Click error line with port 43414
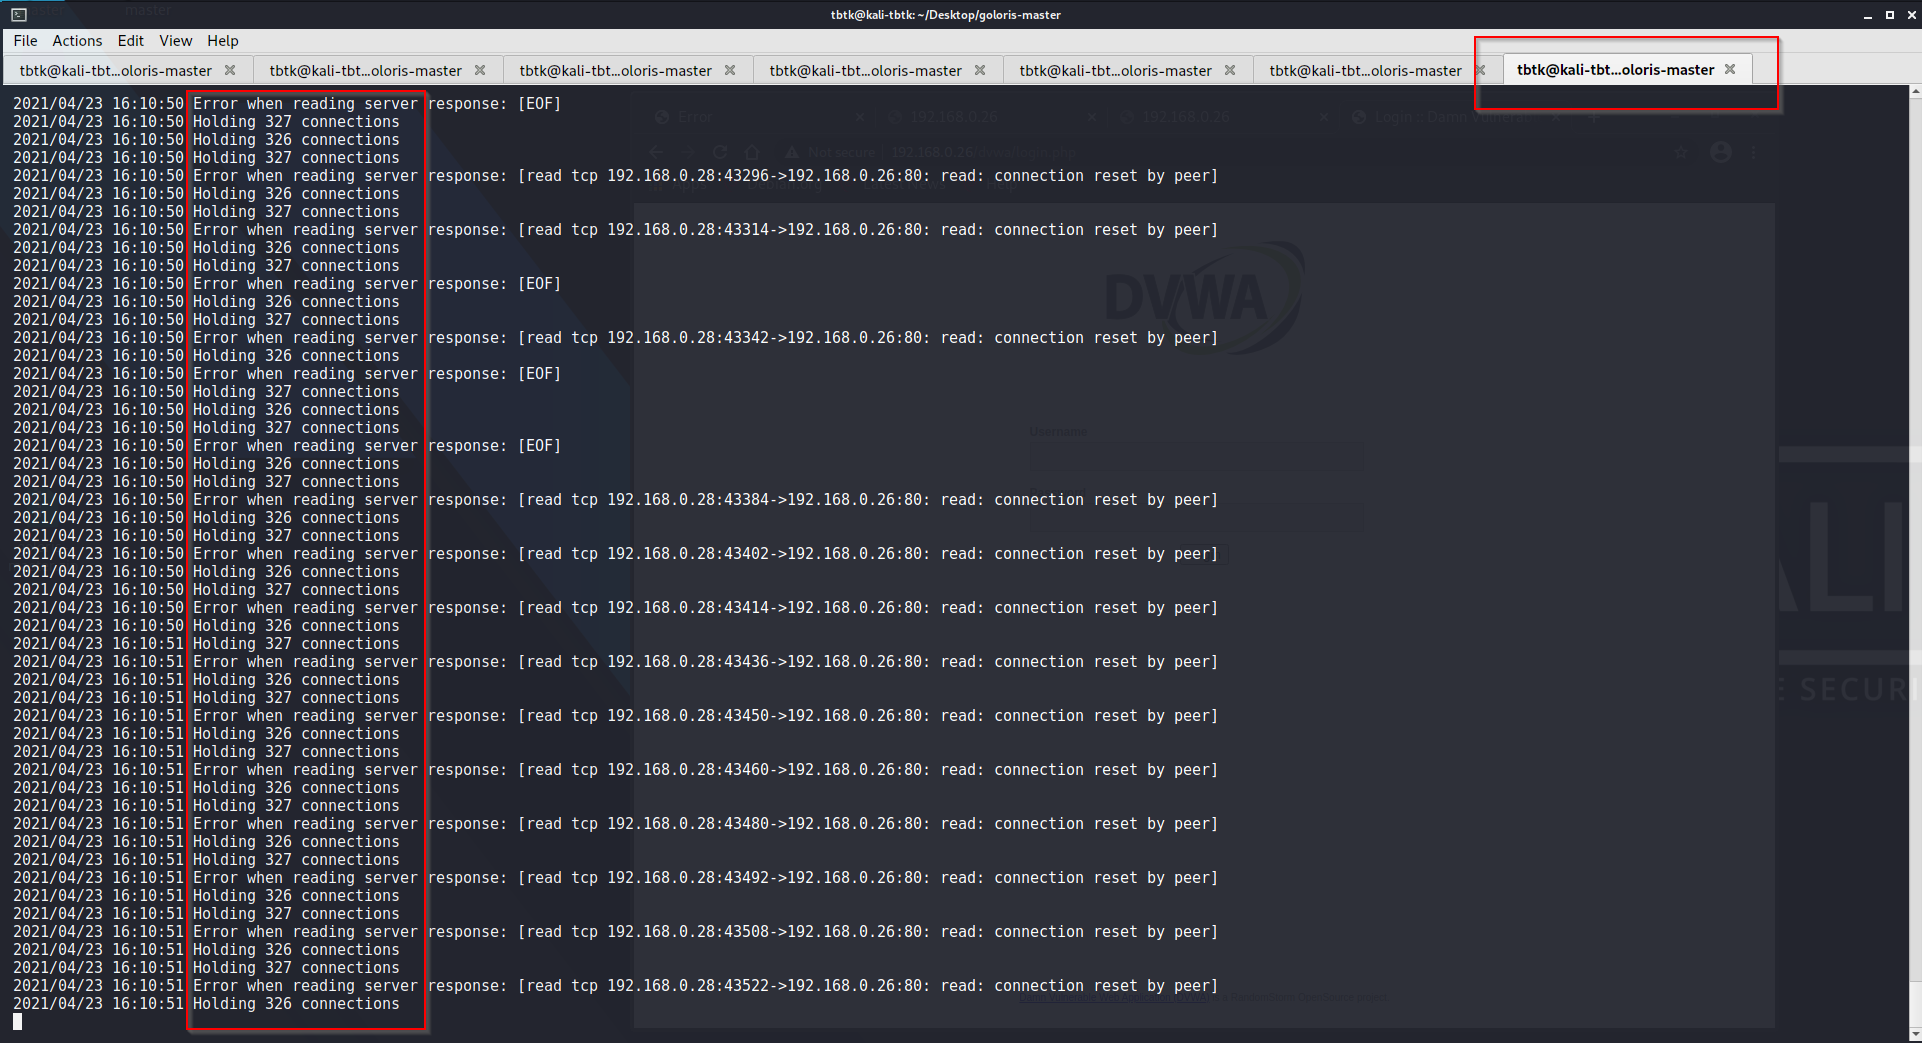 pyautogui.click(x=615, y=608)
